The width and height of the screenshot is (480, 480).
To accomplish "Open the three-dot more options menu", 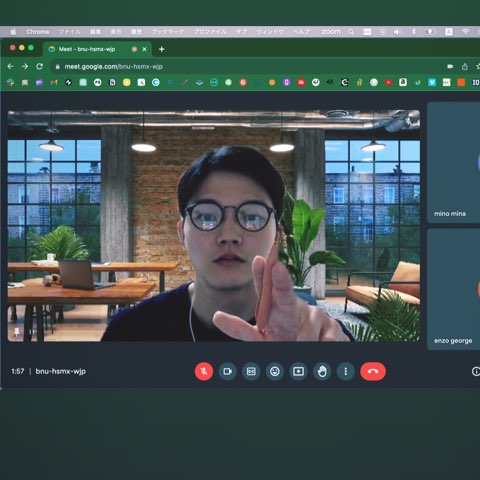I will (x=346, y=371).
